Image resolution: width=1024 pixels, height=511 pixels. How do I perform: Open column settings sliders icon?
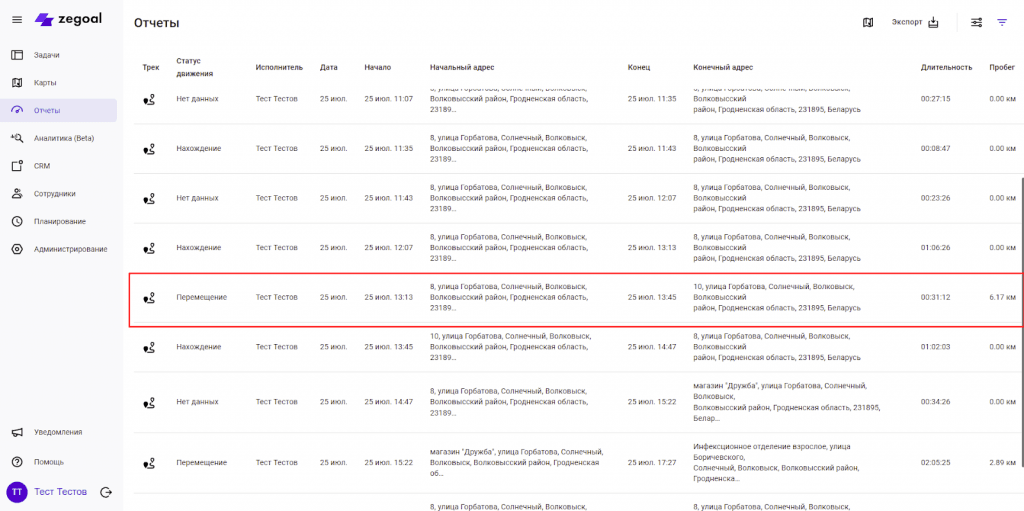tap(977, 22)
